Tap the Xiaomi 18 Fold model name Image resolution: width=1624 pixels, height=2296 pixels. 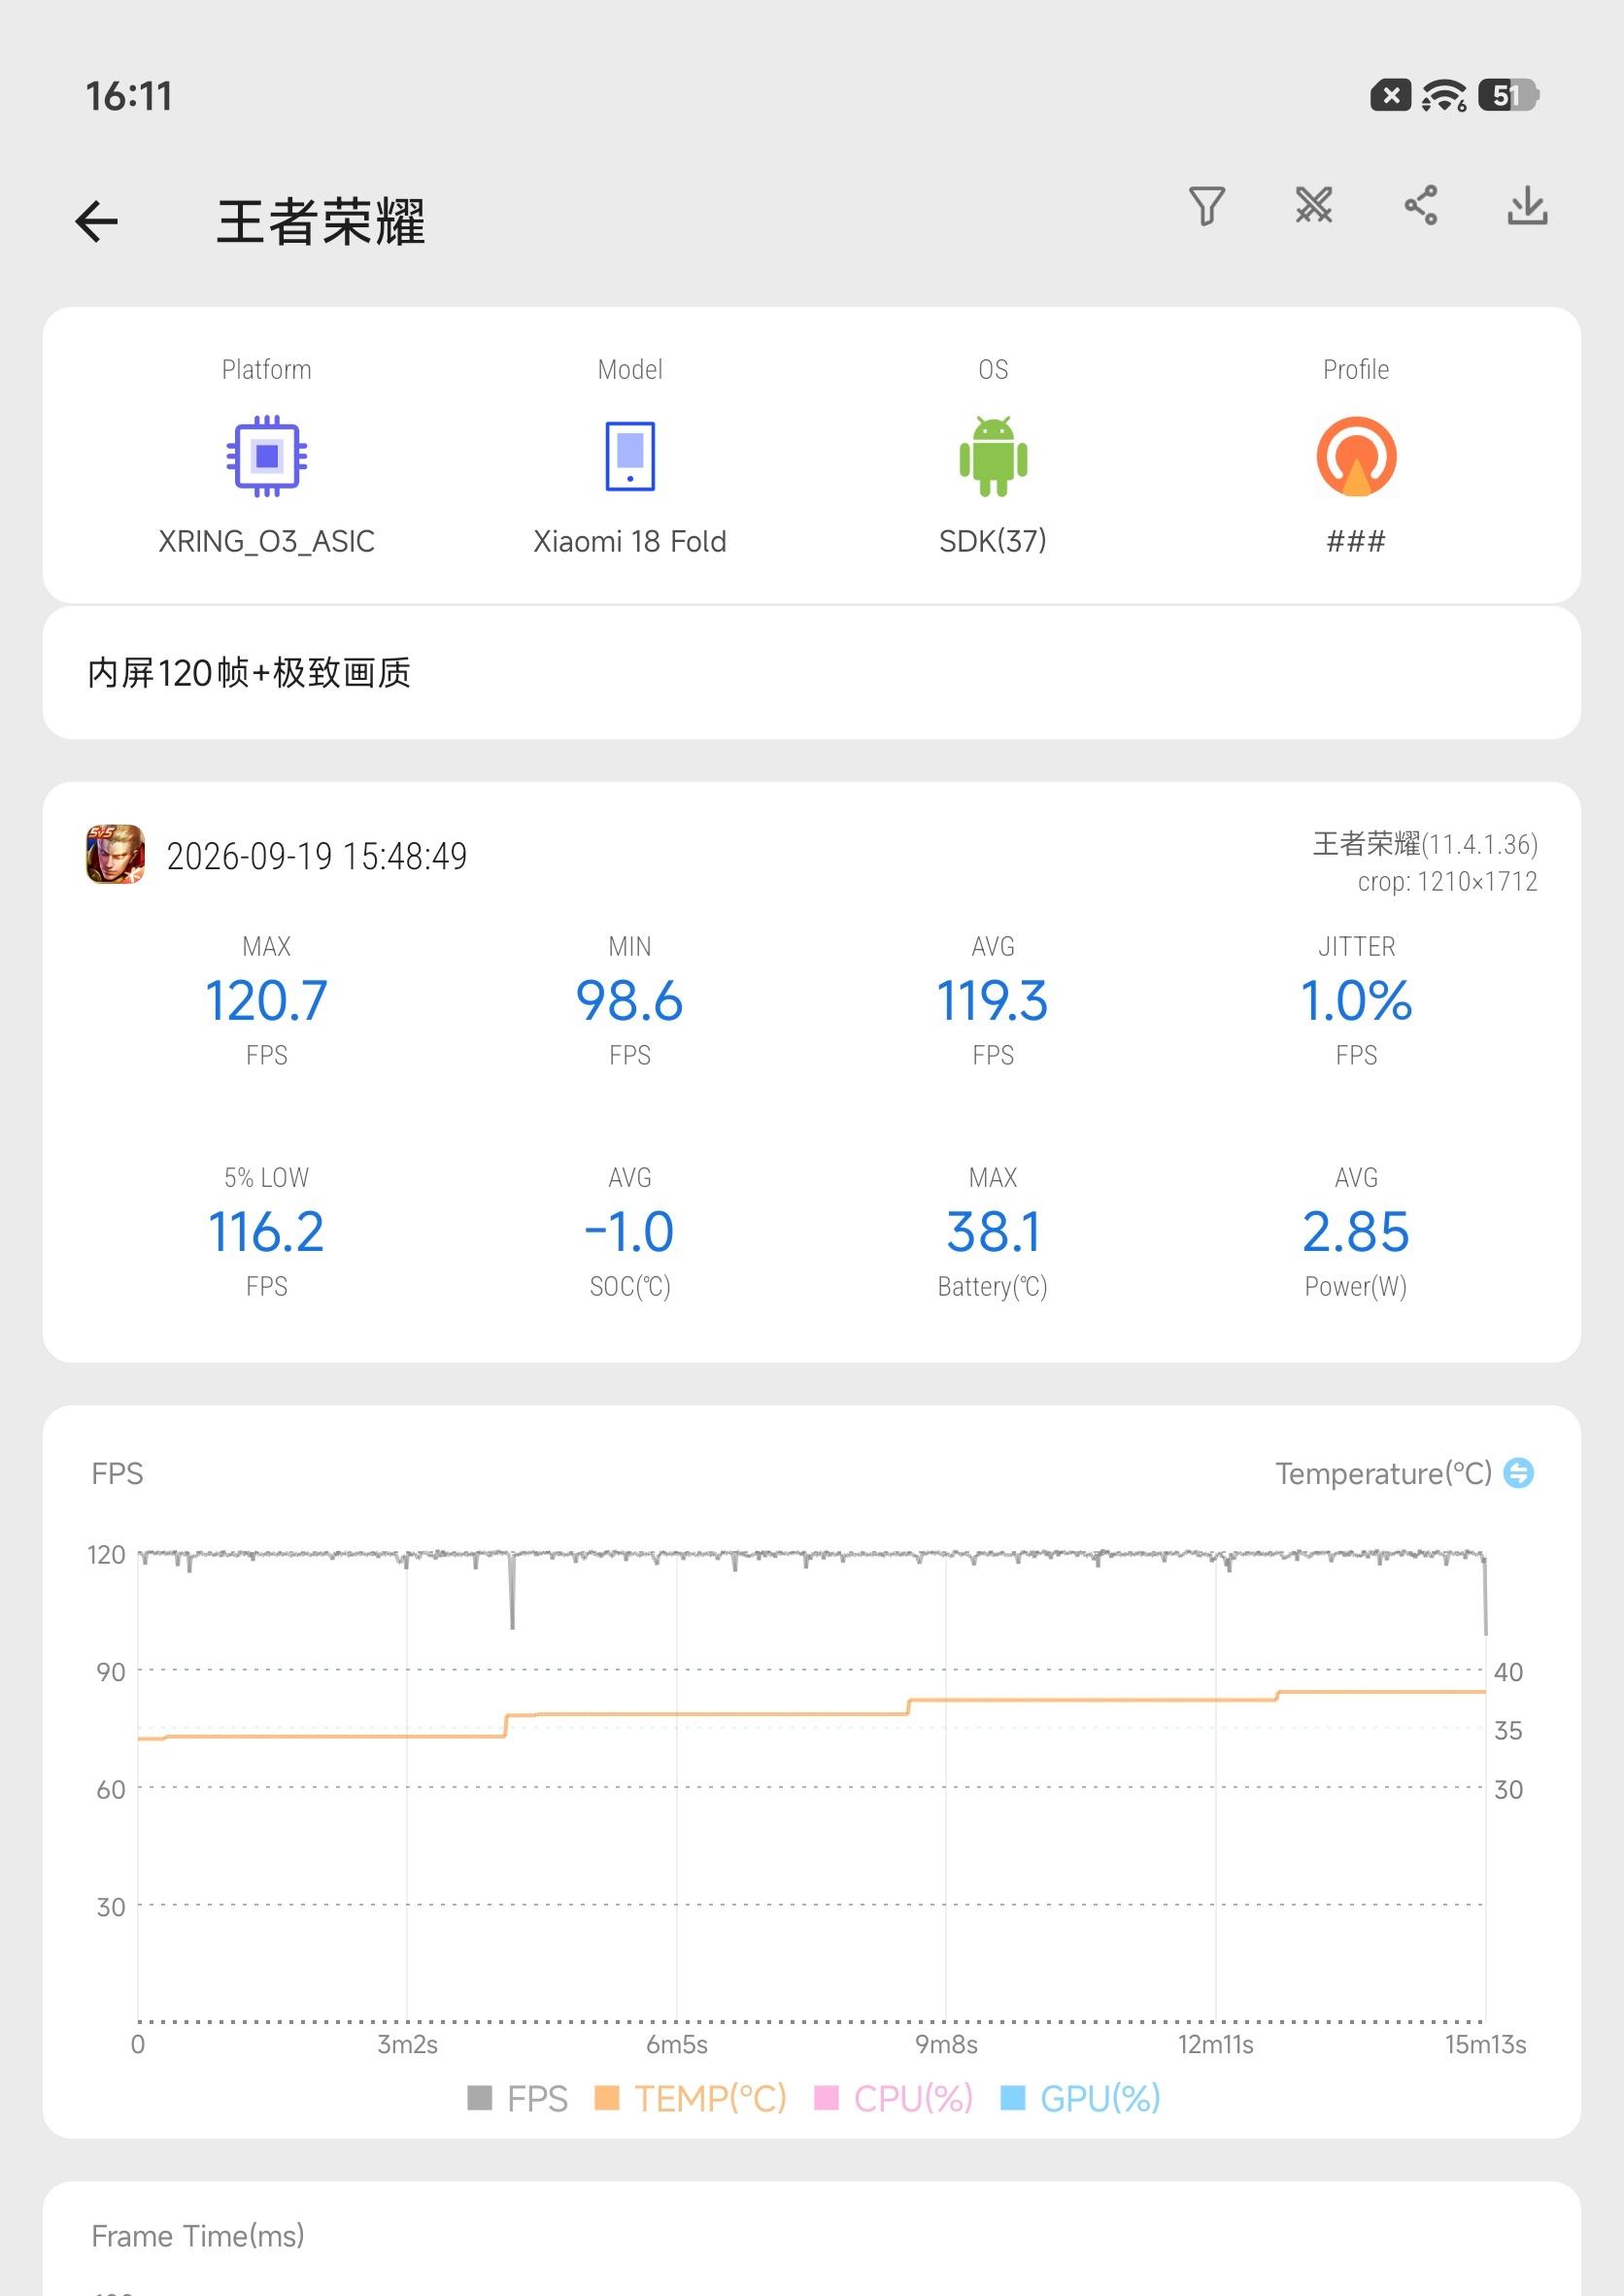point(630,541)
